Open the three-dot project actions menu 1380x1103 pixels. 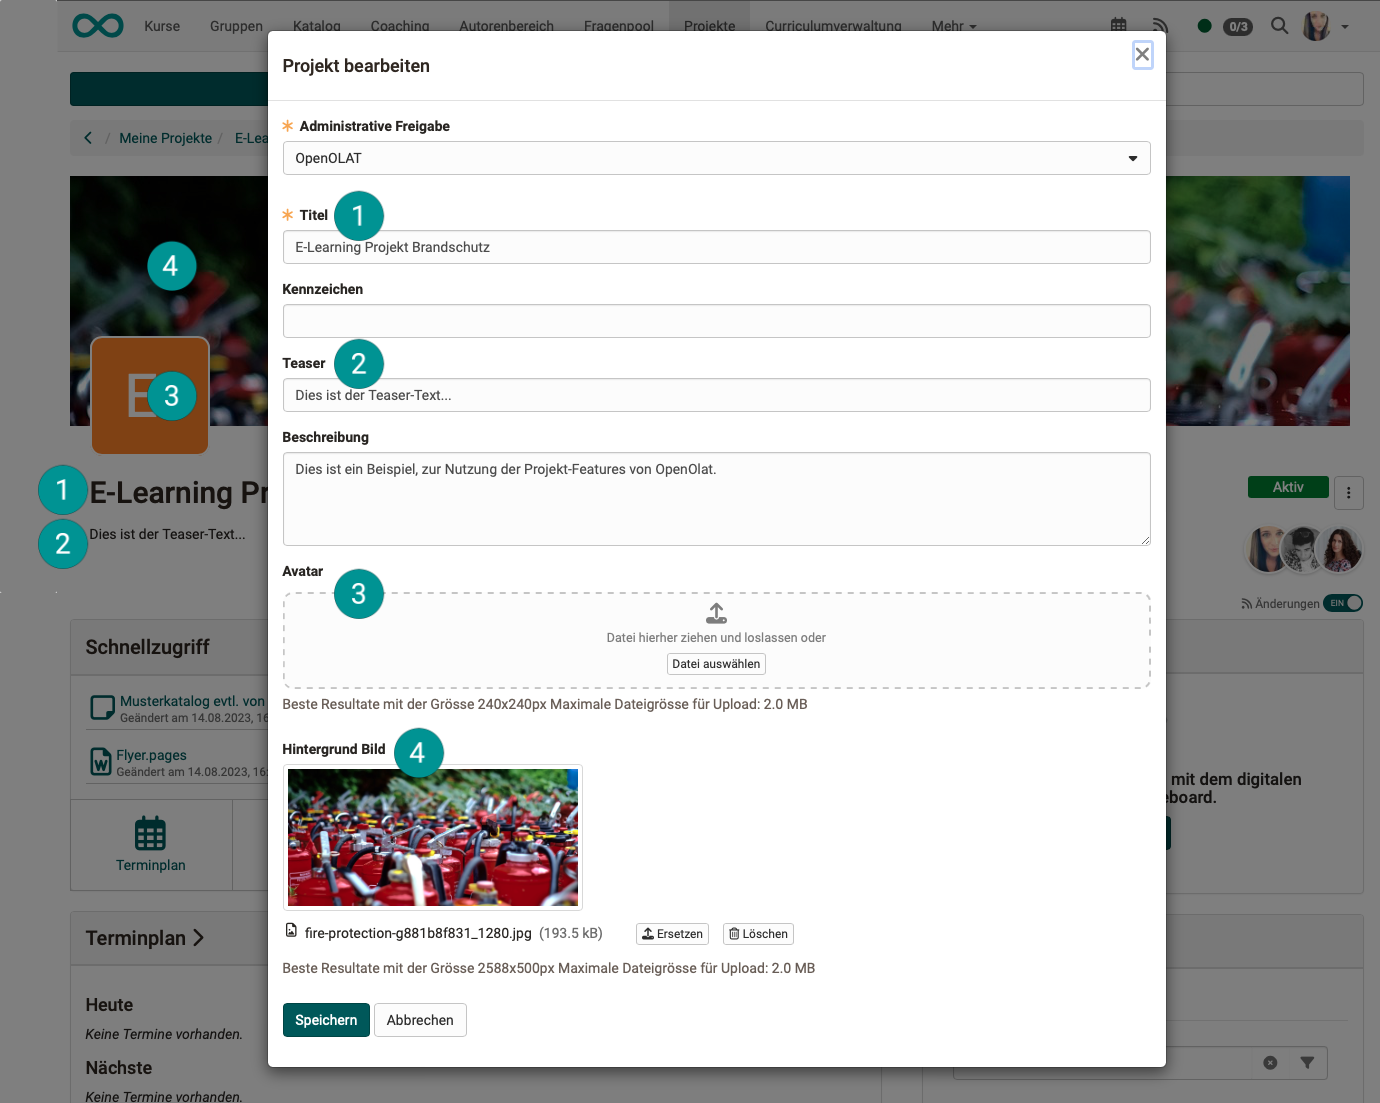pos(1348,492)
